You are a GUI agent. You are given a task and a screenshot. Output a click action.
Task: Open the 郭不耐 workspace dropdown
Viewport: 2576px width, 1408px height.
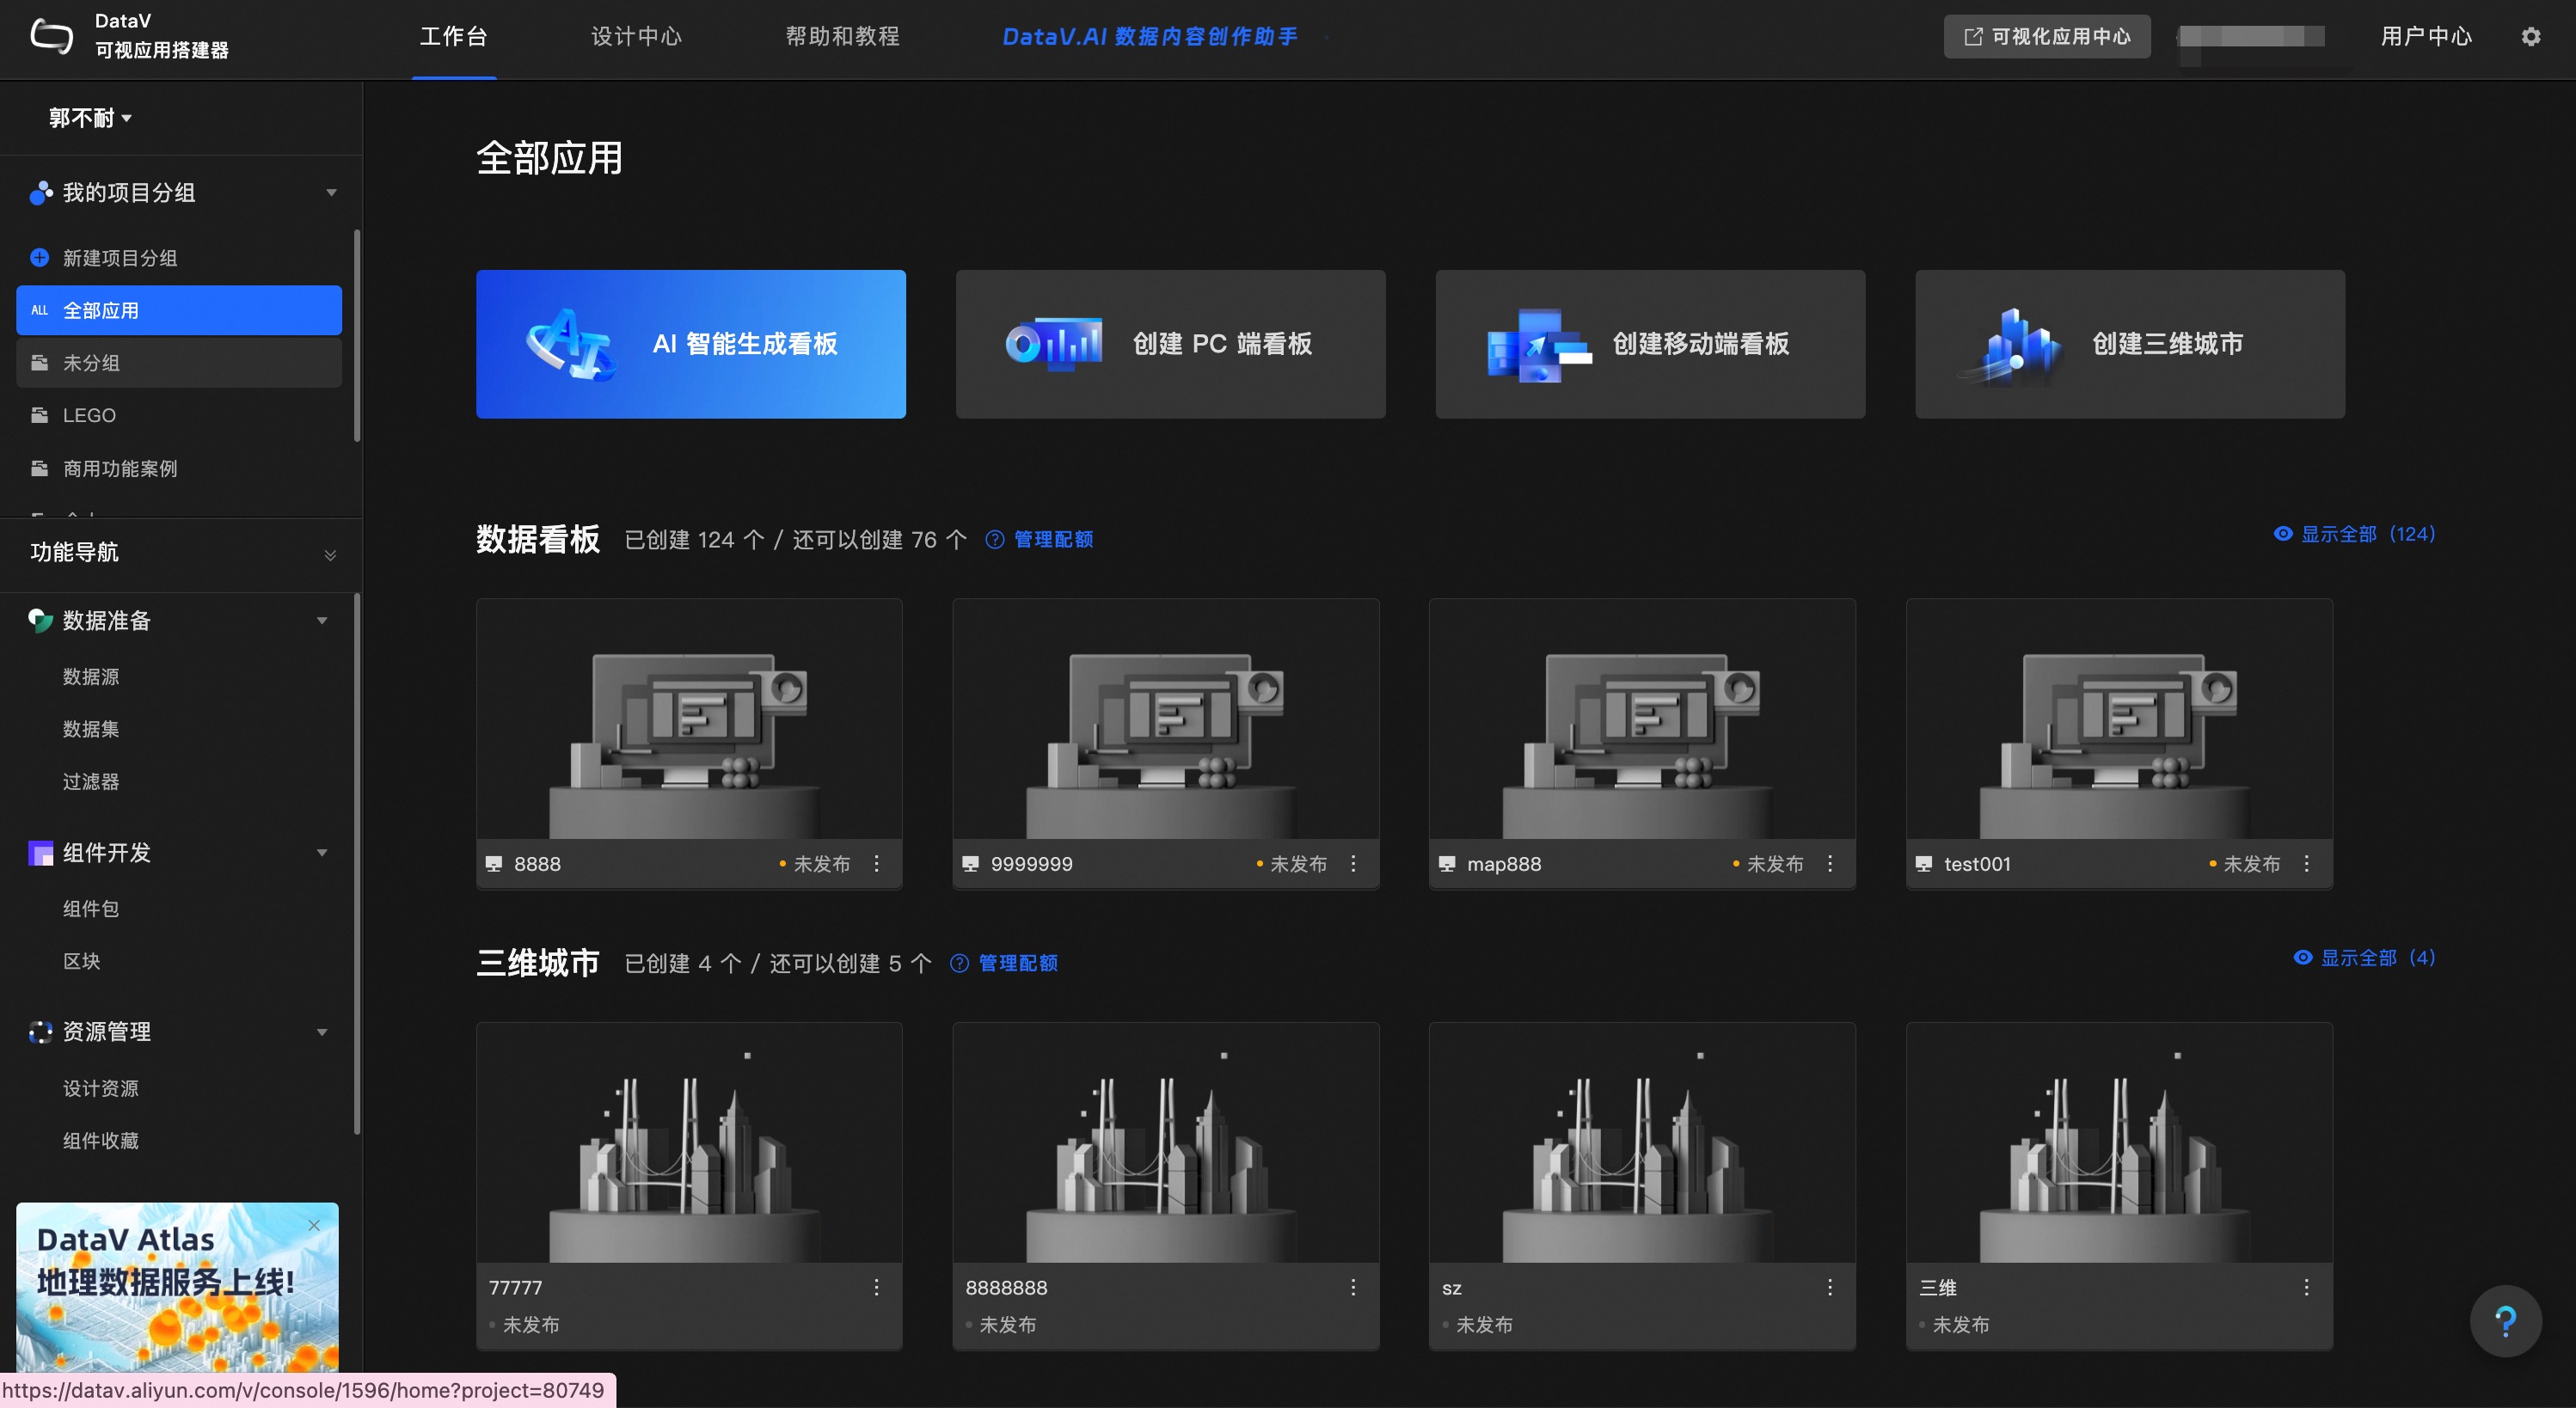coord(90,118)
